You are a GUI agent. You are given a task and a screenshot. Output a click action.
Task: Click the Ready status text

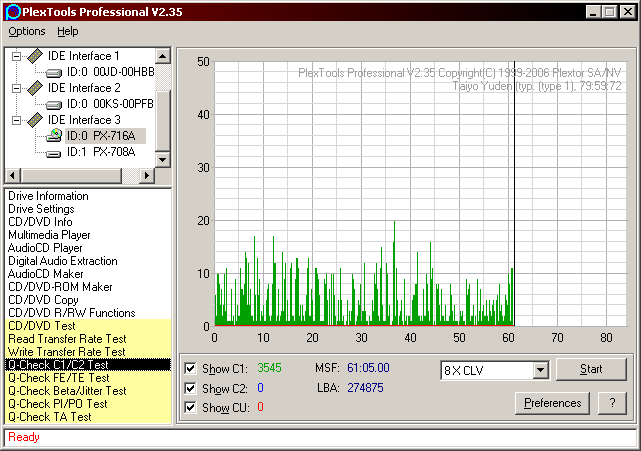click(24, 437)
